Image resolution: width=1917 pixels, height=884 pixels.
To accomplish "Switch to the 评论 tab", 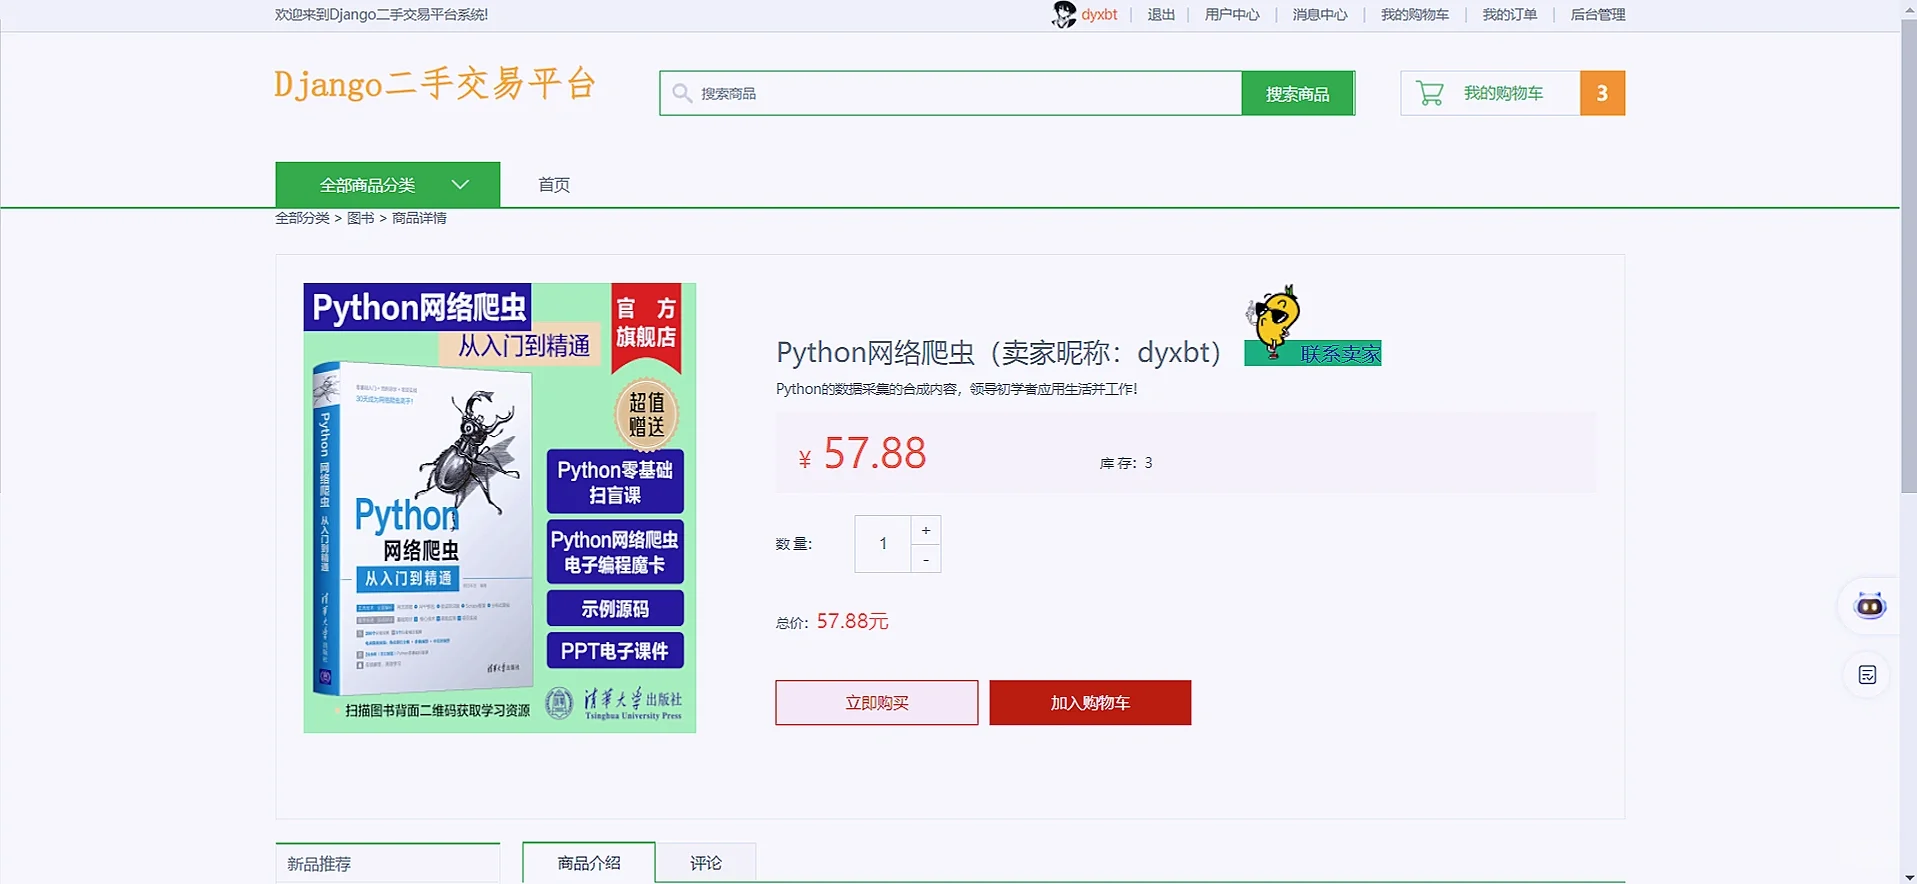I will 706,863.
